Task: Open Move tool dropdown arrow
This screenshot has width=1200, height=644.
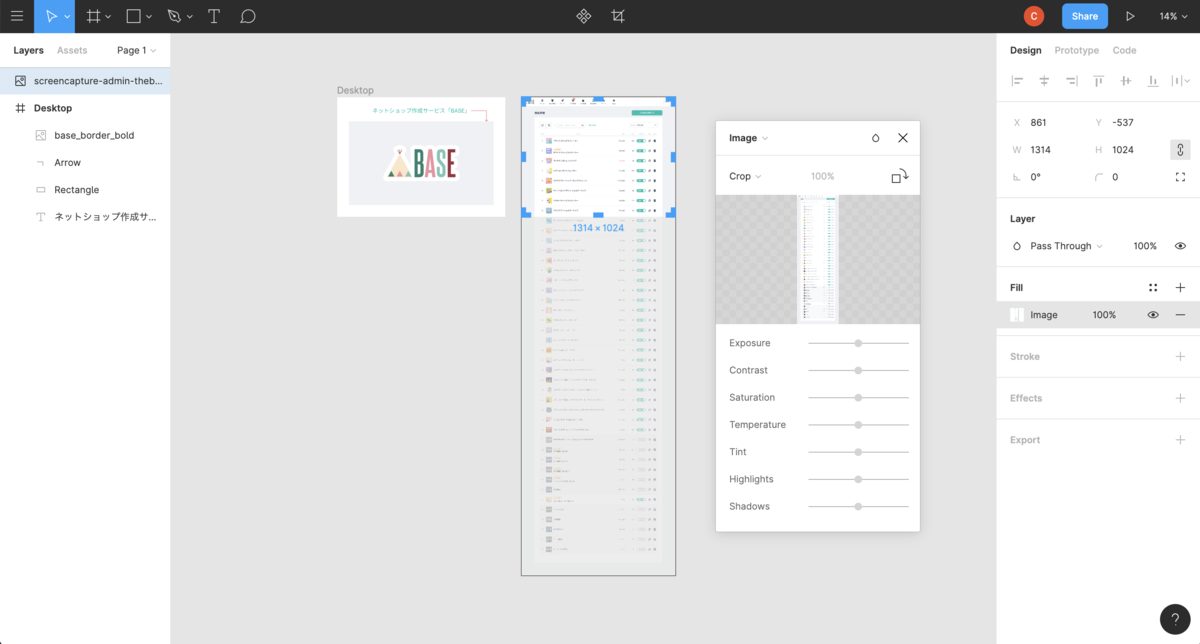Action: (x=67, y=17)
